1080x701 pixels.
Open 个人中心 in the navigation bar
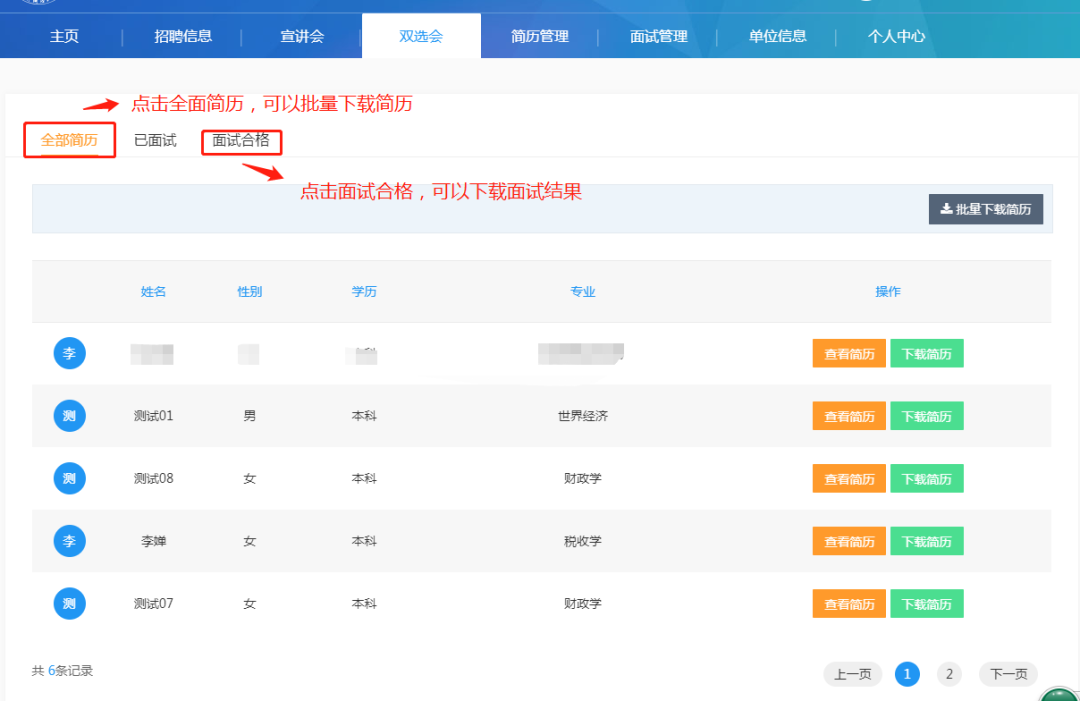(896, 36)
